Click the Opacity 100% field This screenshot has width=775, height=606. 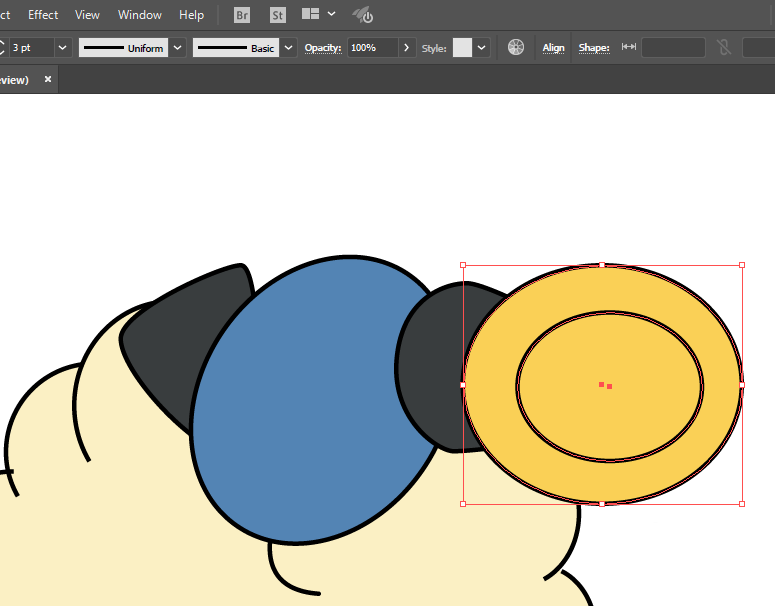tap(373, 48)
